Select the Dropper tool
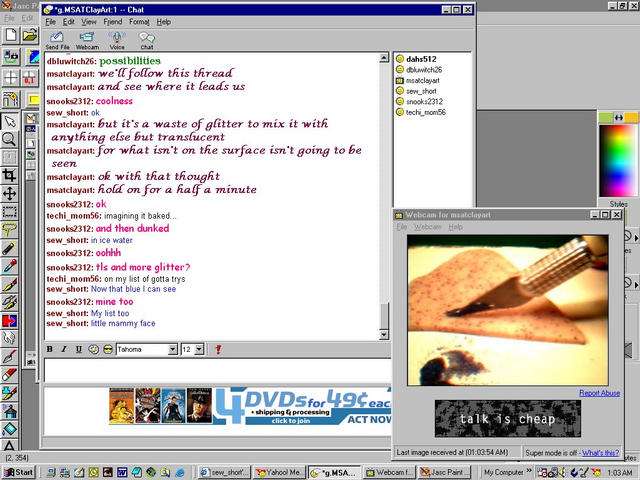Image resolution: width=640 pixels, height=480 pixels. tap(9, 266)
